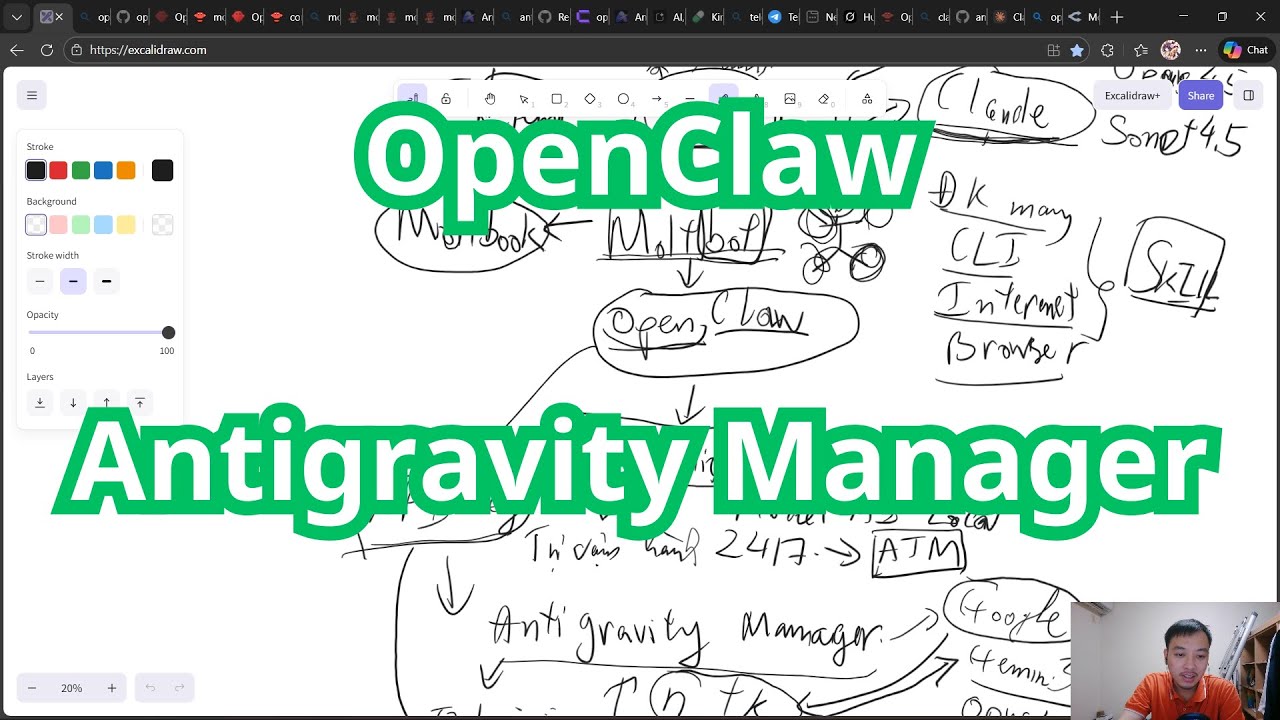
Task: Bring layer to front
Action: click(x=140, y=402)
